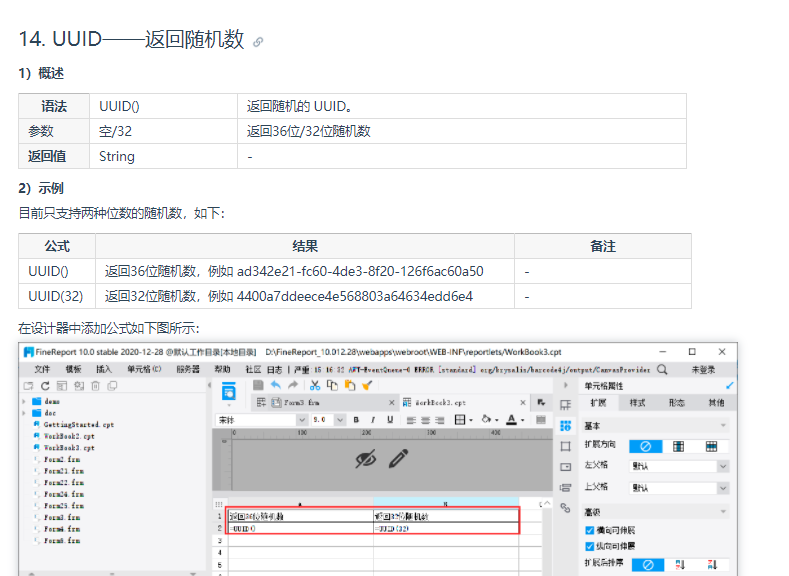Image resolution: width=789 pixels, height=576 pixels.
Task: Click the preview icon with magnifier
Action: 229,391
